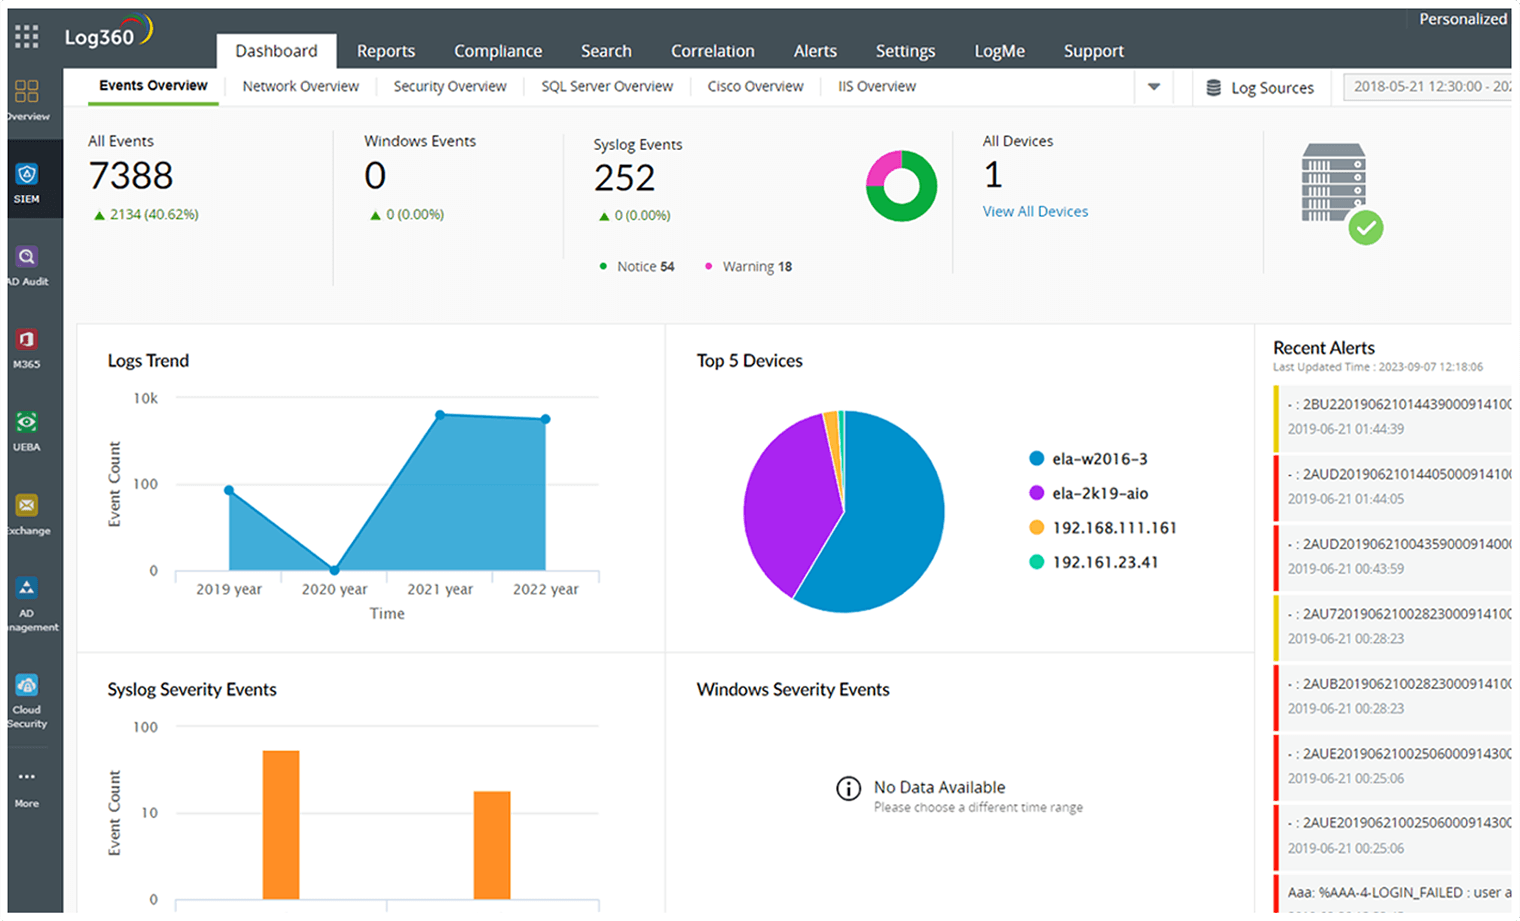1520x921 pixels.
Task: Click the View All Devices link
Action: [1035, 212]
